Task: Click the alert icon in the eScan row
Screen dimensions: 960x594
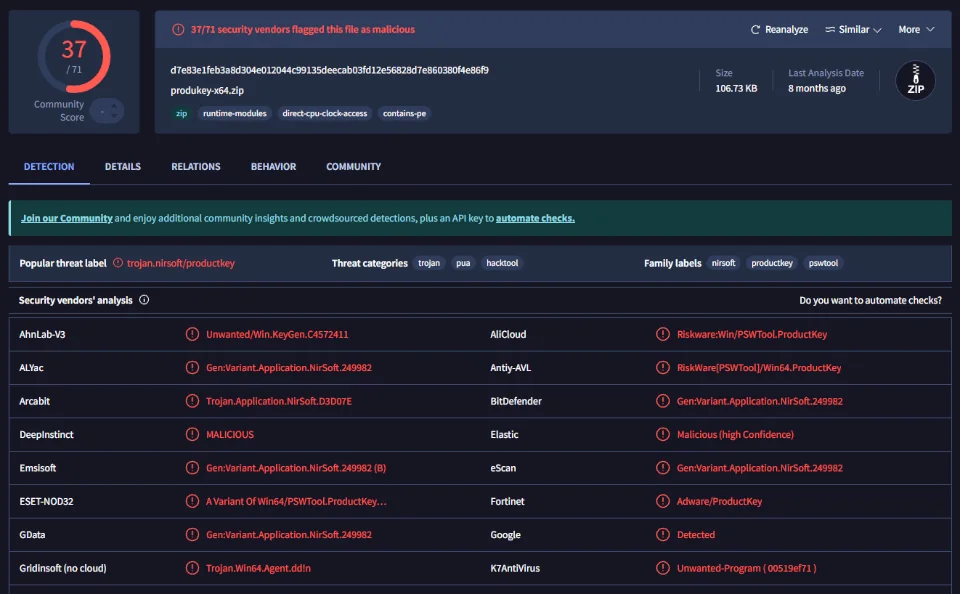Action: point(662,468)
